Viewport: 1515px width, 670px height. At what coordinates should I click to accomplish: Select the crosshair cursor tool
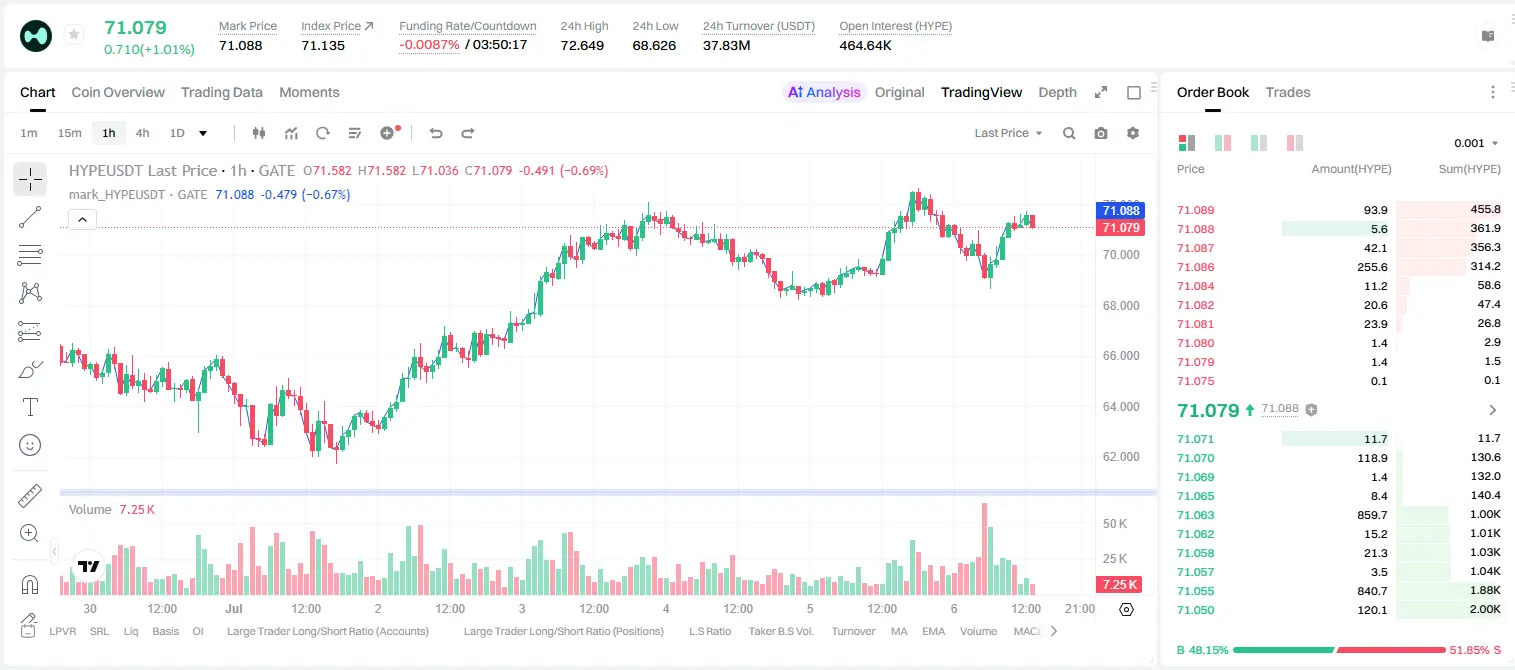point(30,179)
